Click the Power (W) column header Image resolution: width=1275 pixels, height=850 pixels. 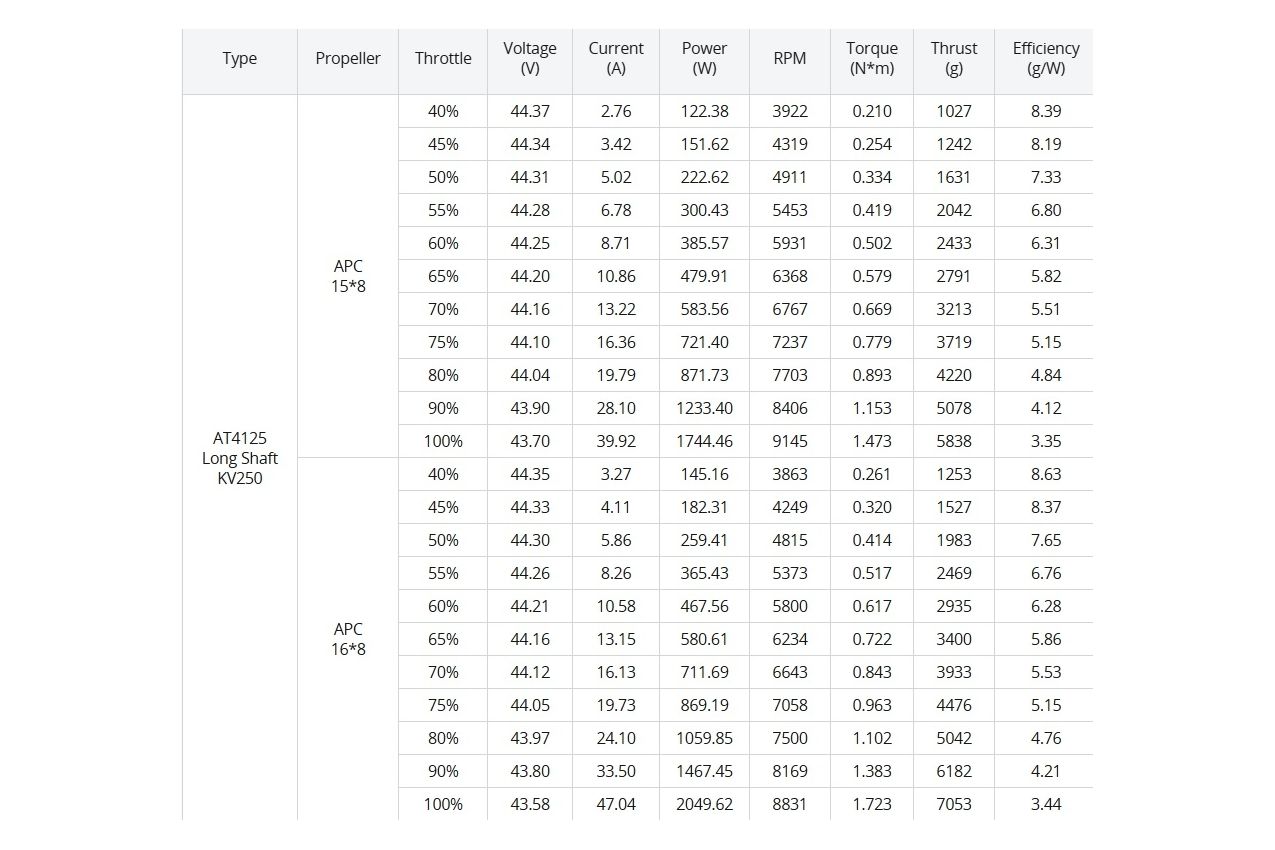click(705, 58)
